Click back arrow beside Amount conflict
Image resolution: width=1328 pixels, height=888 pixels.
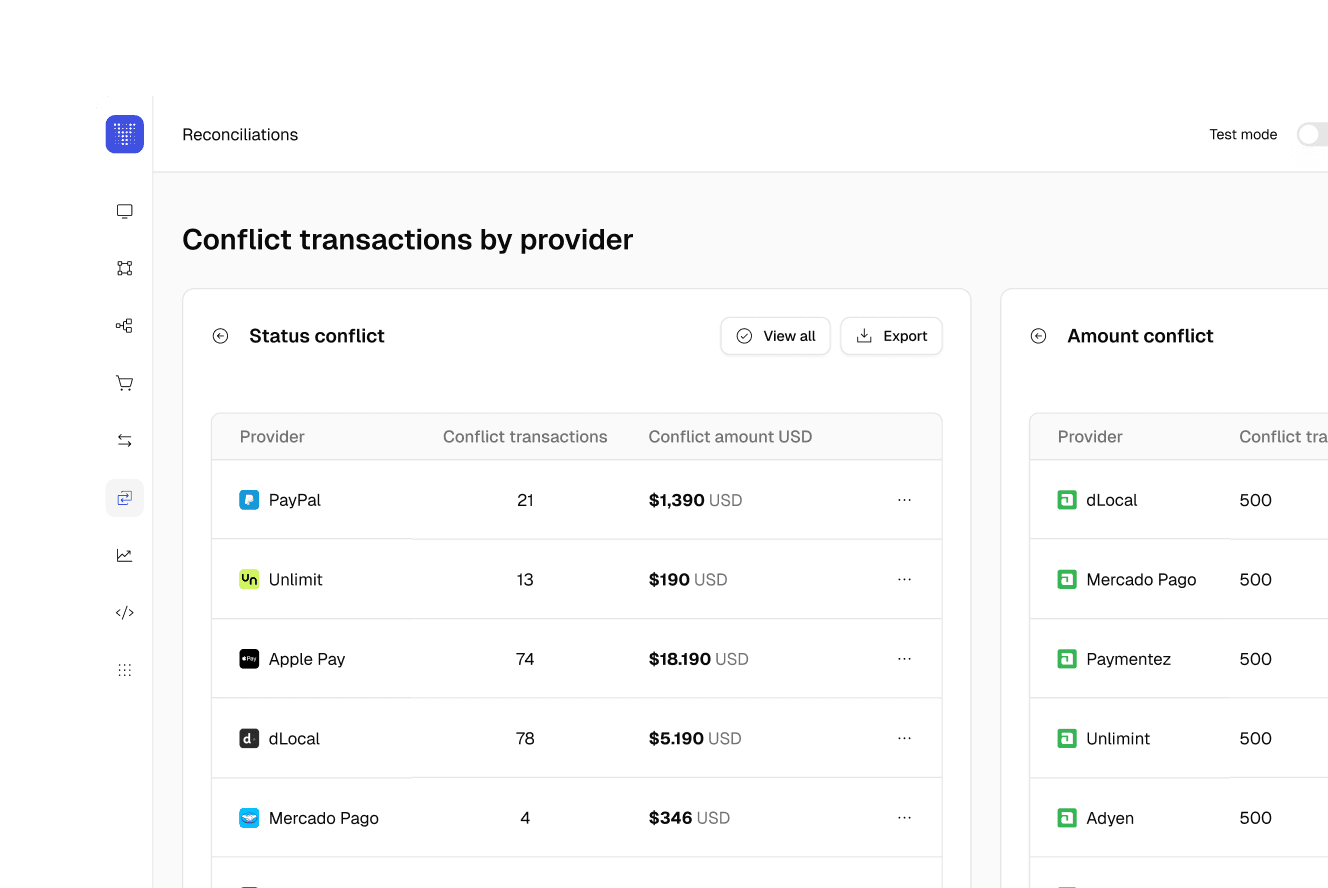(x=1039, y=336)
